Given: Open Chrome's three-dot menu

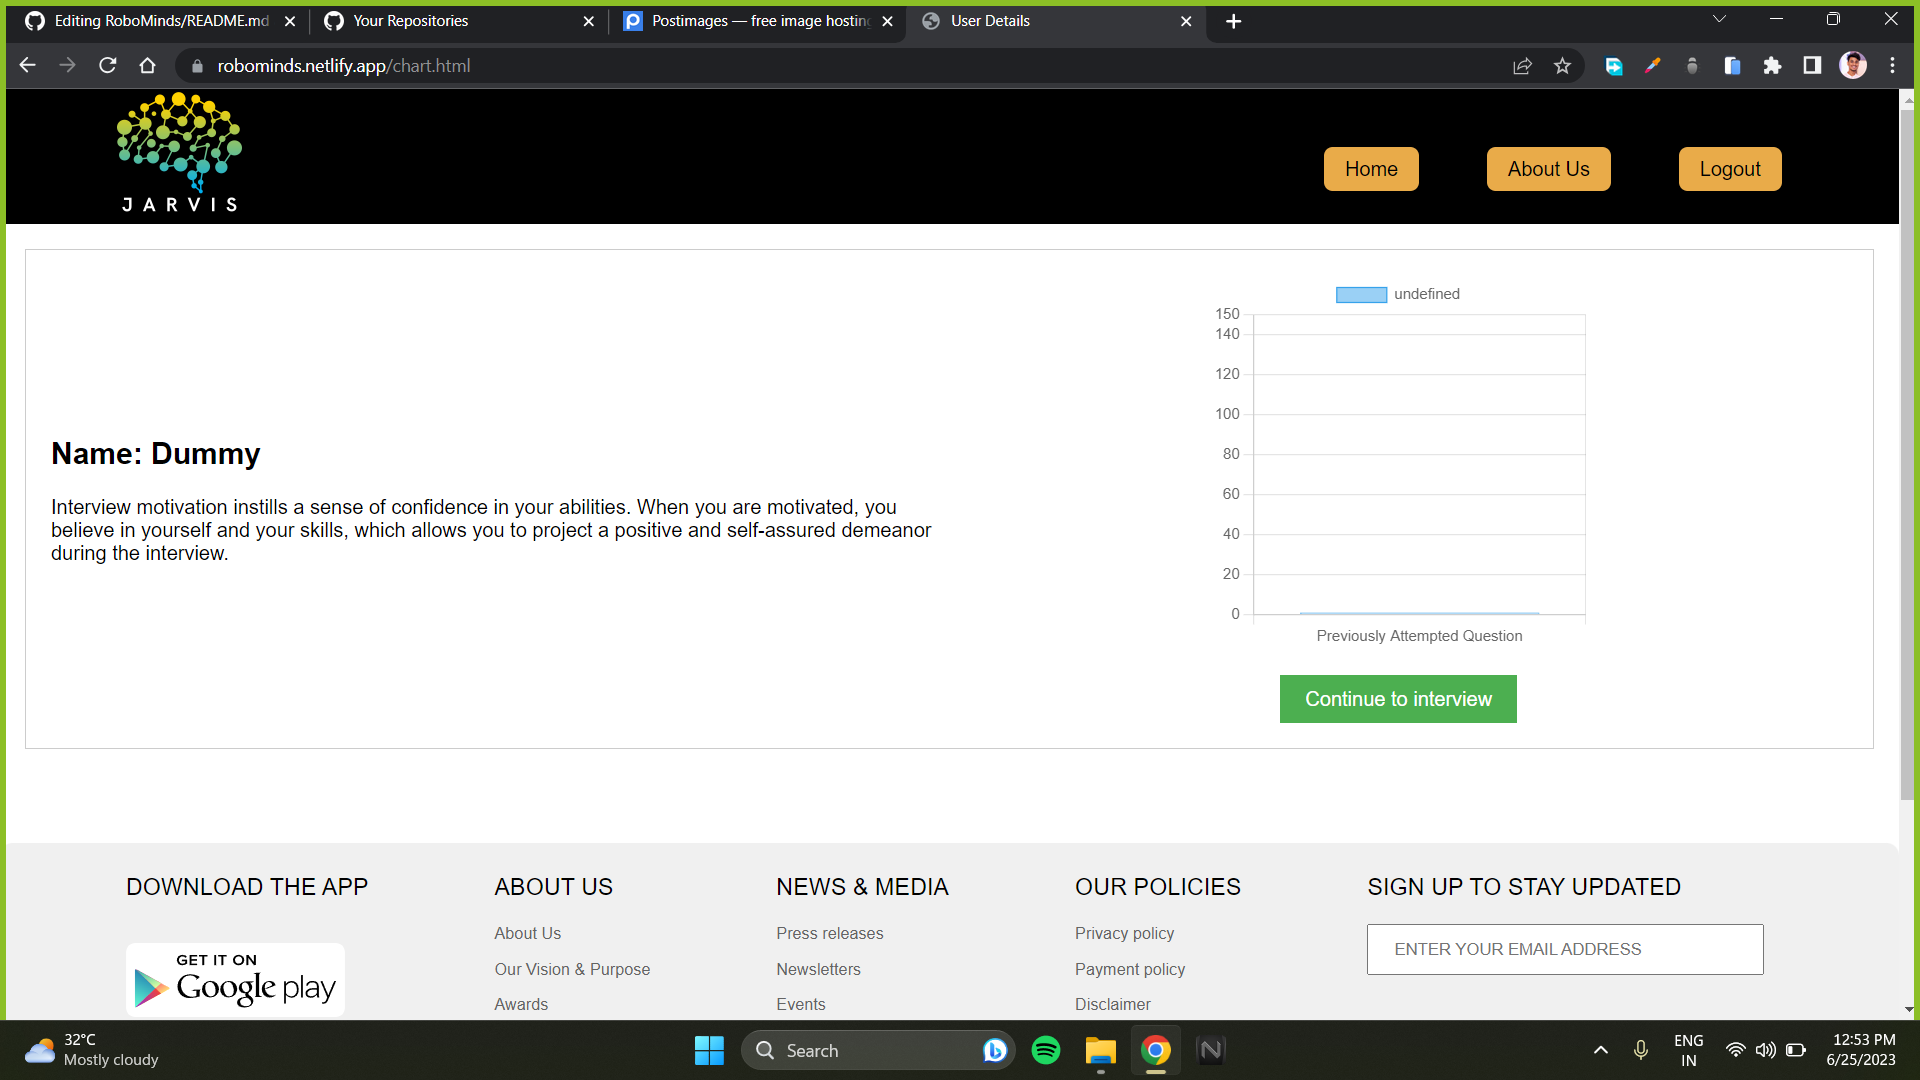Looking at the screenshot, I should point(1892,66).
